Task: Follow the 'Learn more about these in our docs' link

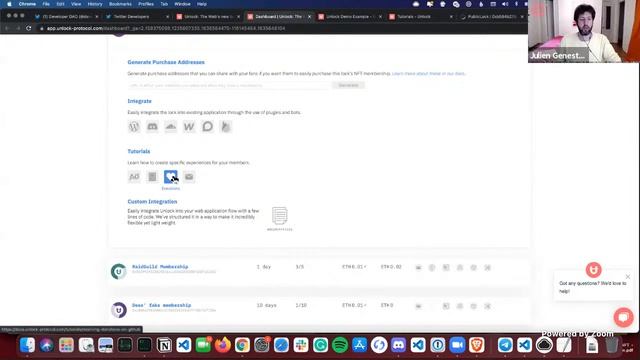Action: pyautogui.click(x=428, y=73)
